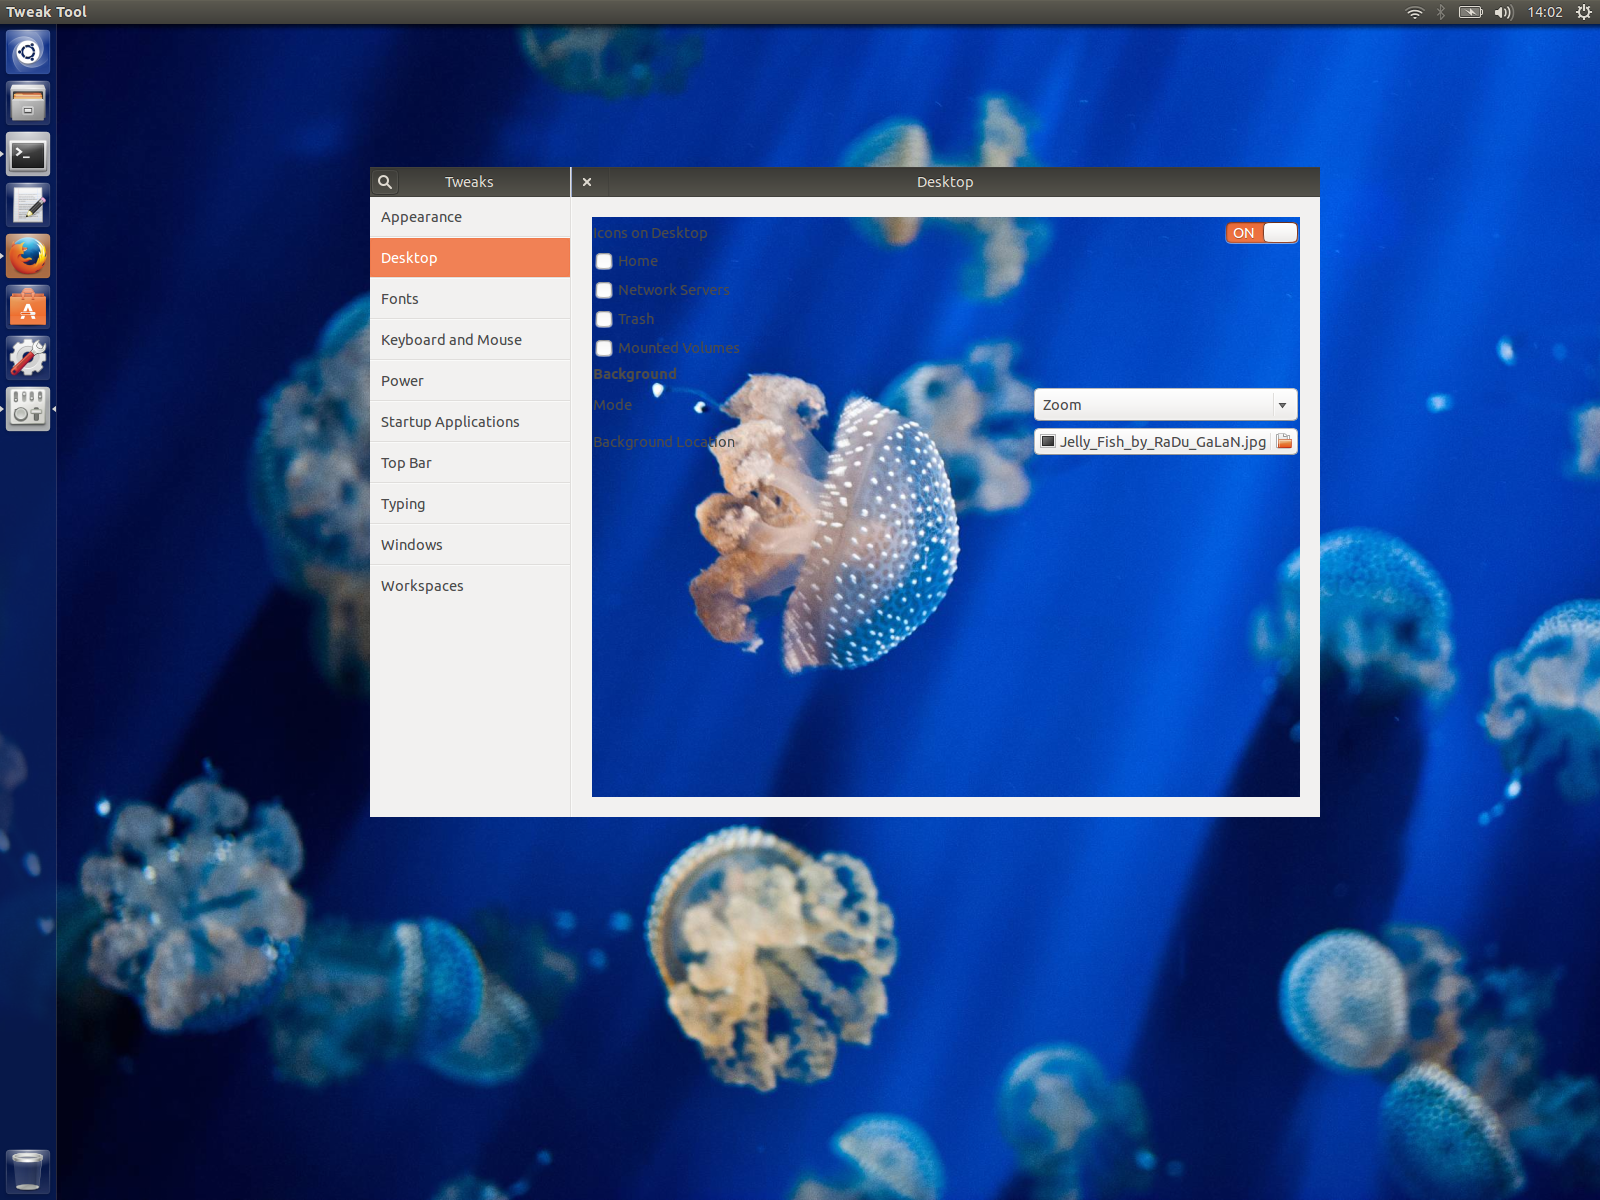Toggle the Icons on Desktop ON switch
Screen dimensions: 1600x1200
point(1262,233)
